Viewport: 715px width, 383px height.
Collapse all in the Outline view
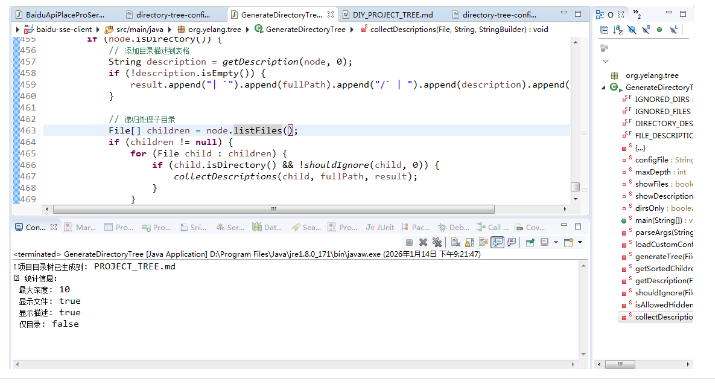(x=604, y=30)
